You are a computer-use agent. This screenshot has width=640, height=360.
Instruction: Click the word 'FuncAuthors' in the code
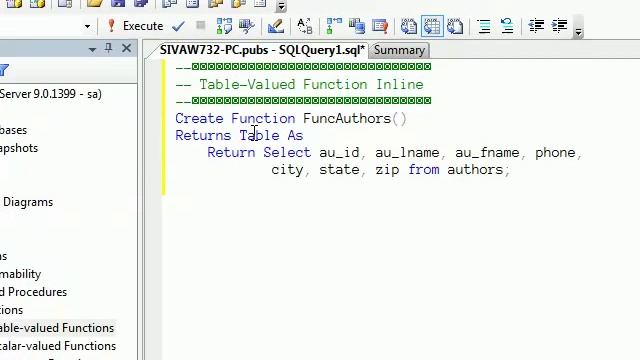[347, 118]
